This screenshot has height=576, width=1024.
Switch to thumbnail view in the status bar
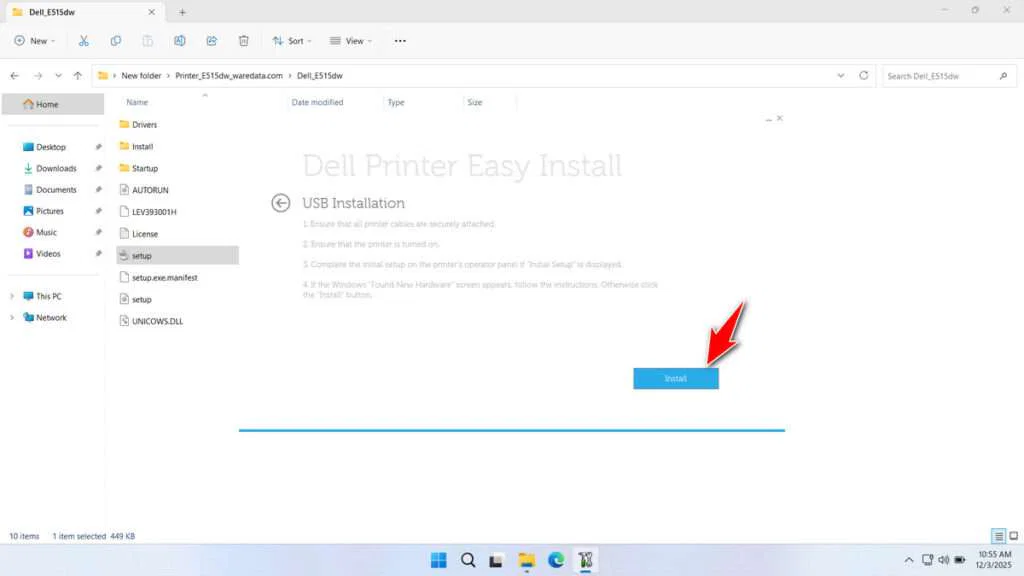click(x=1012, y=535)
